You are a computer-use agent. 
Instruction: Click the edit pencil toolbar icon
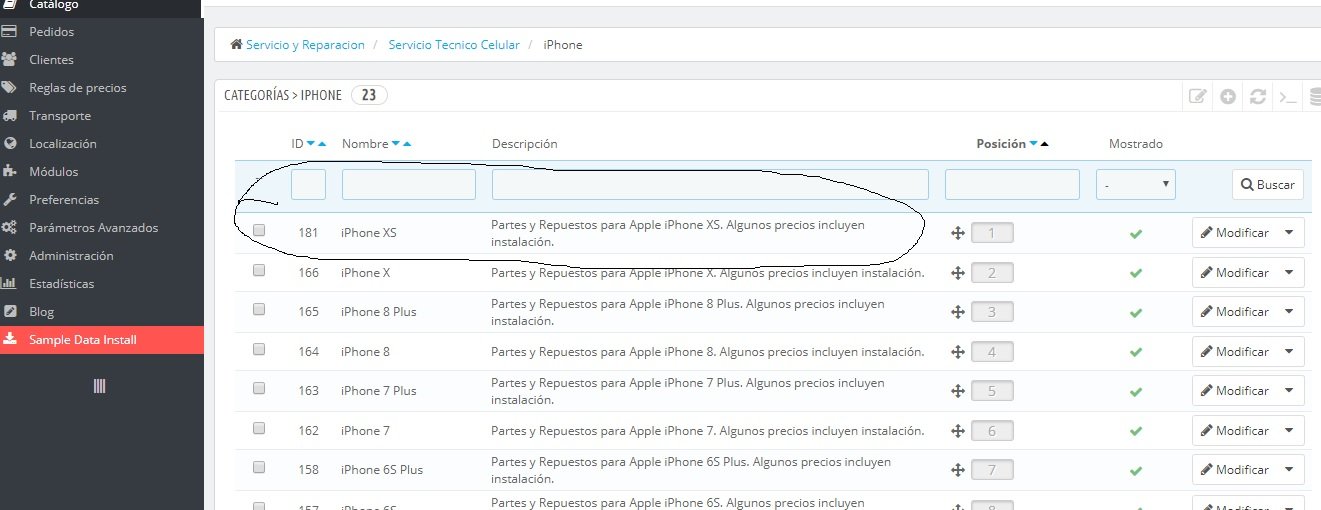[1197, 97]
